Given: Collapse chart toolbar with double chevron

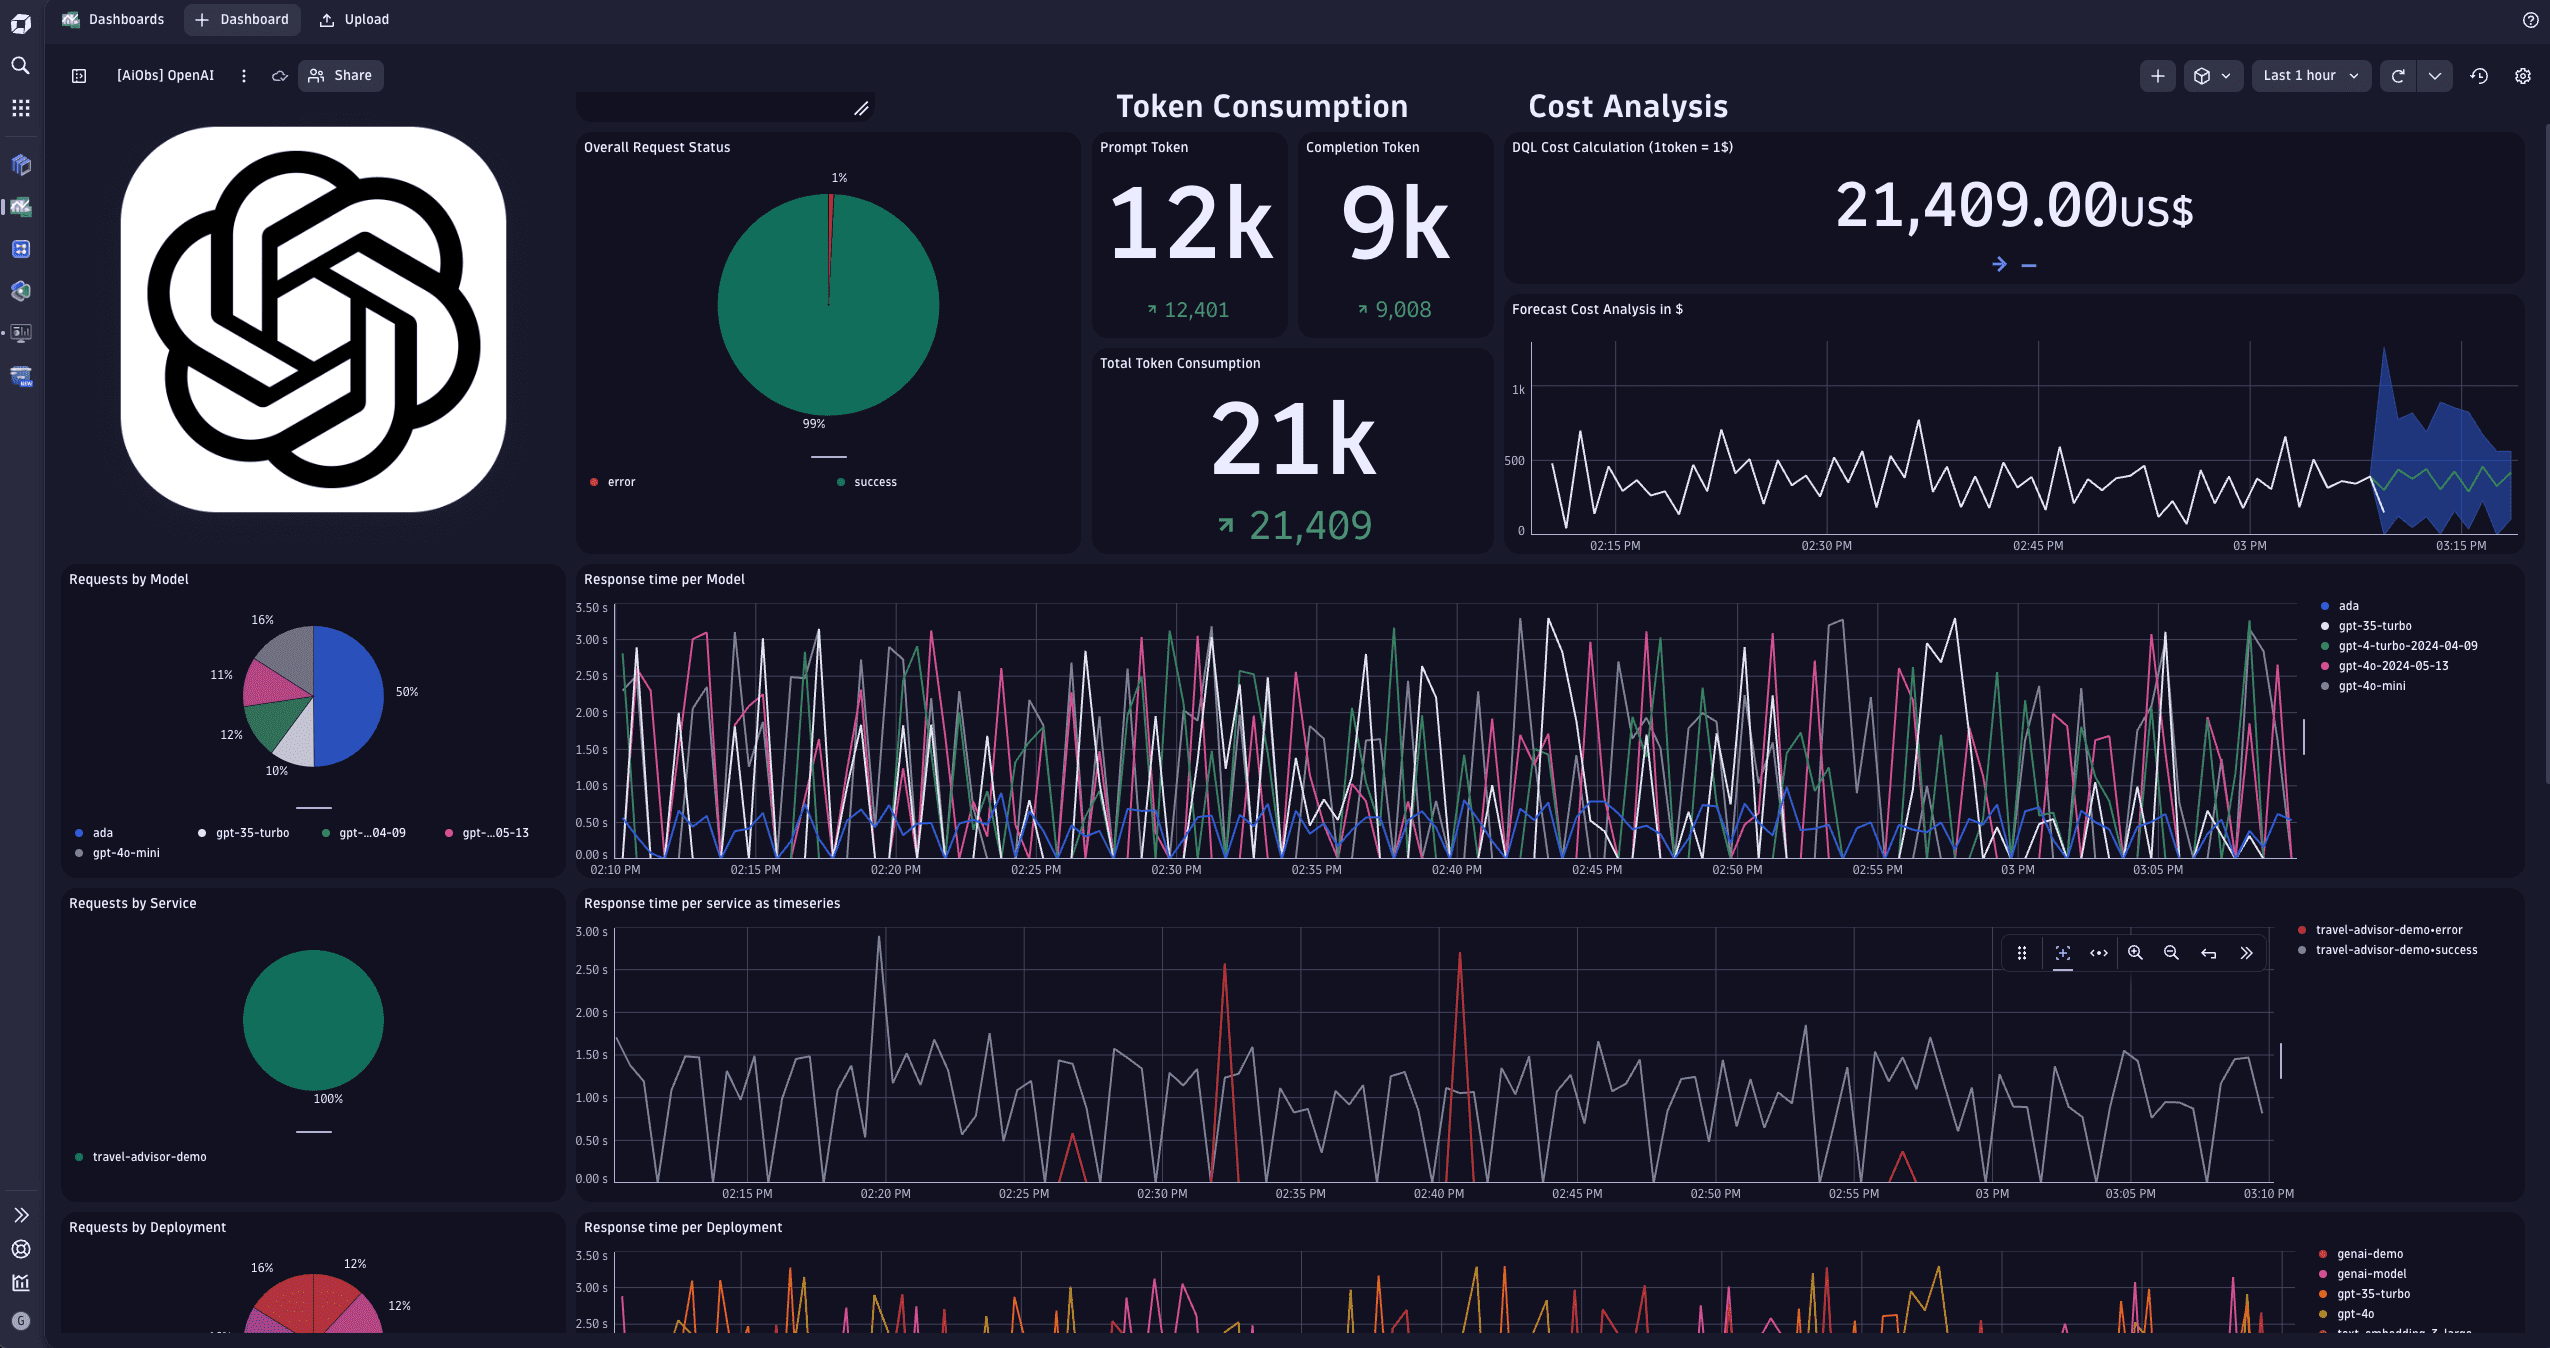Looking at the screenshot, I should coord(2246,953).
